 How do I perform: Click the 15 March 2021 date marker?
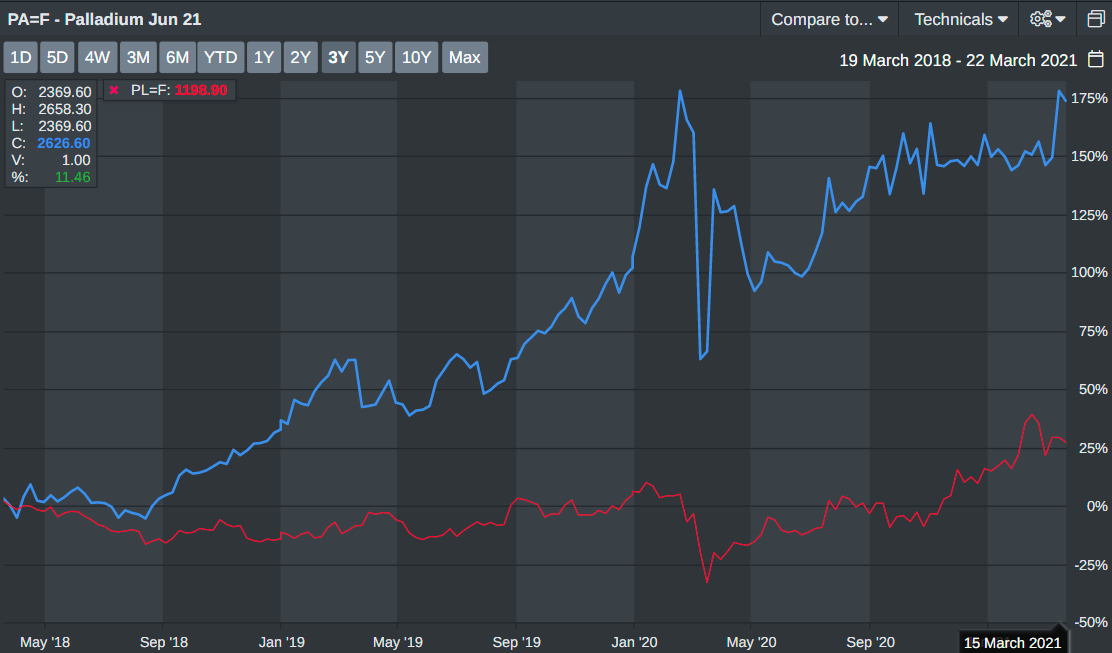[1012, 642]
